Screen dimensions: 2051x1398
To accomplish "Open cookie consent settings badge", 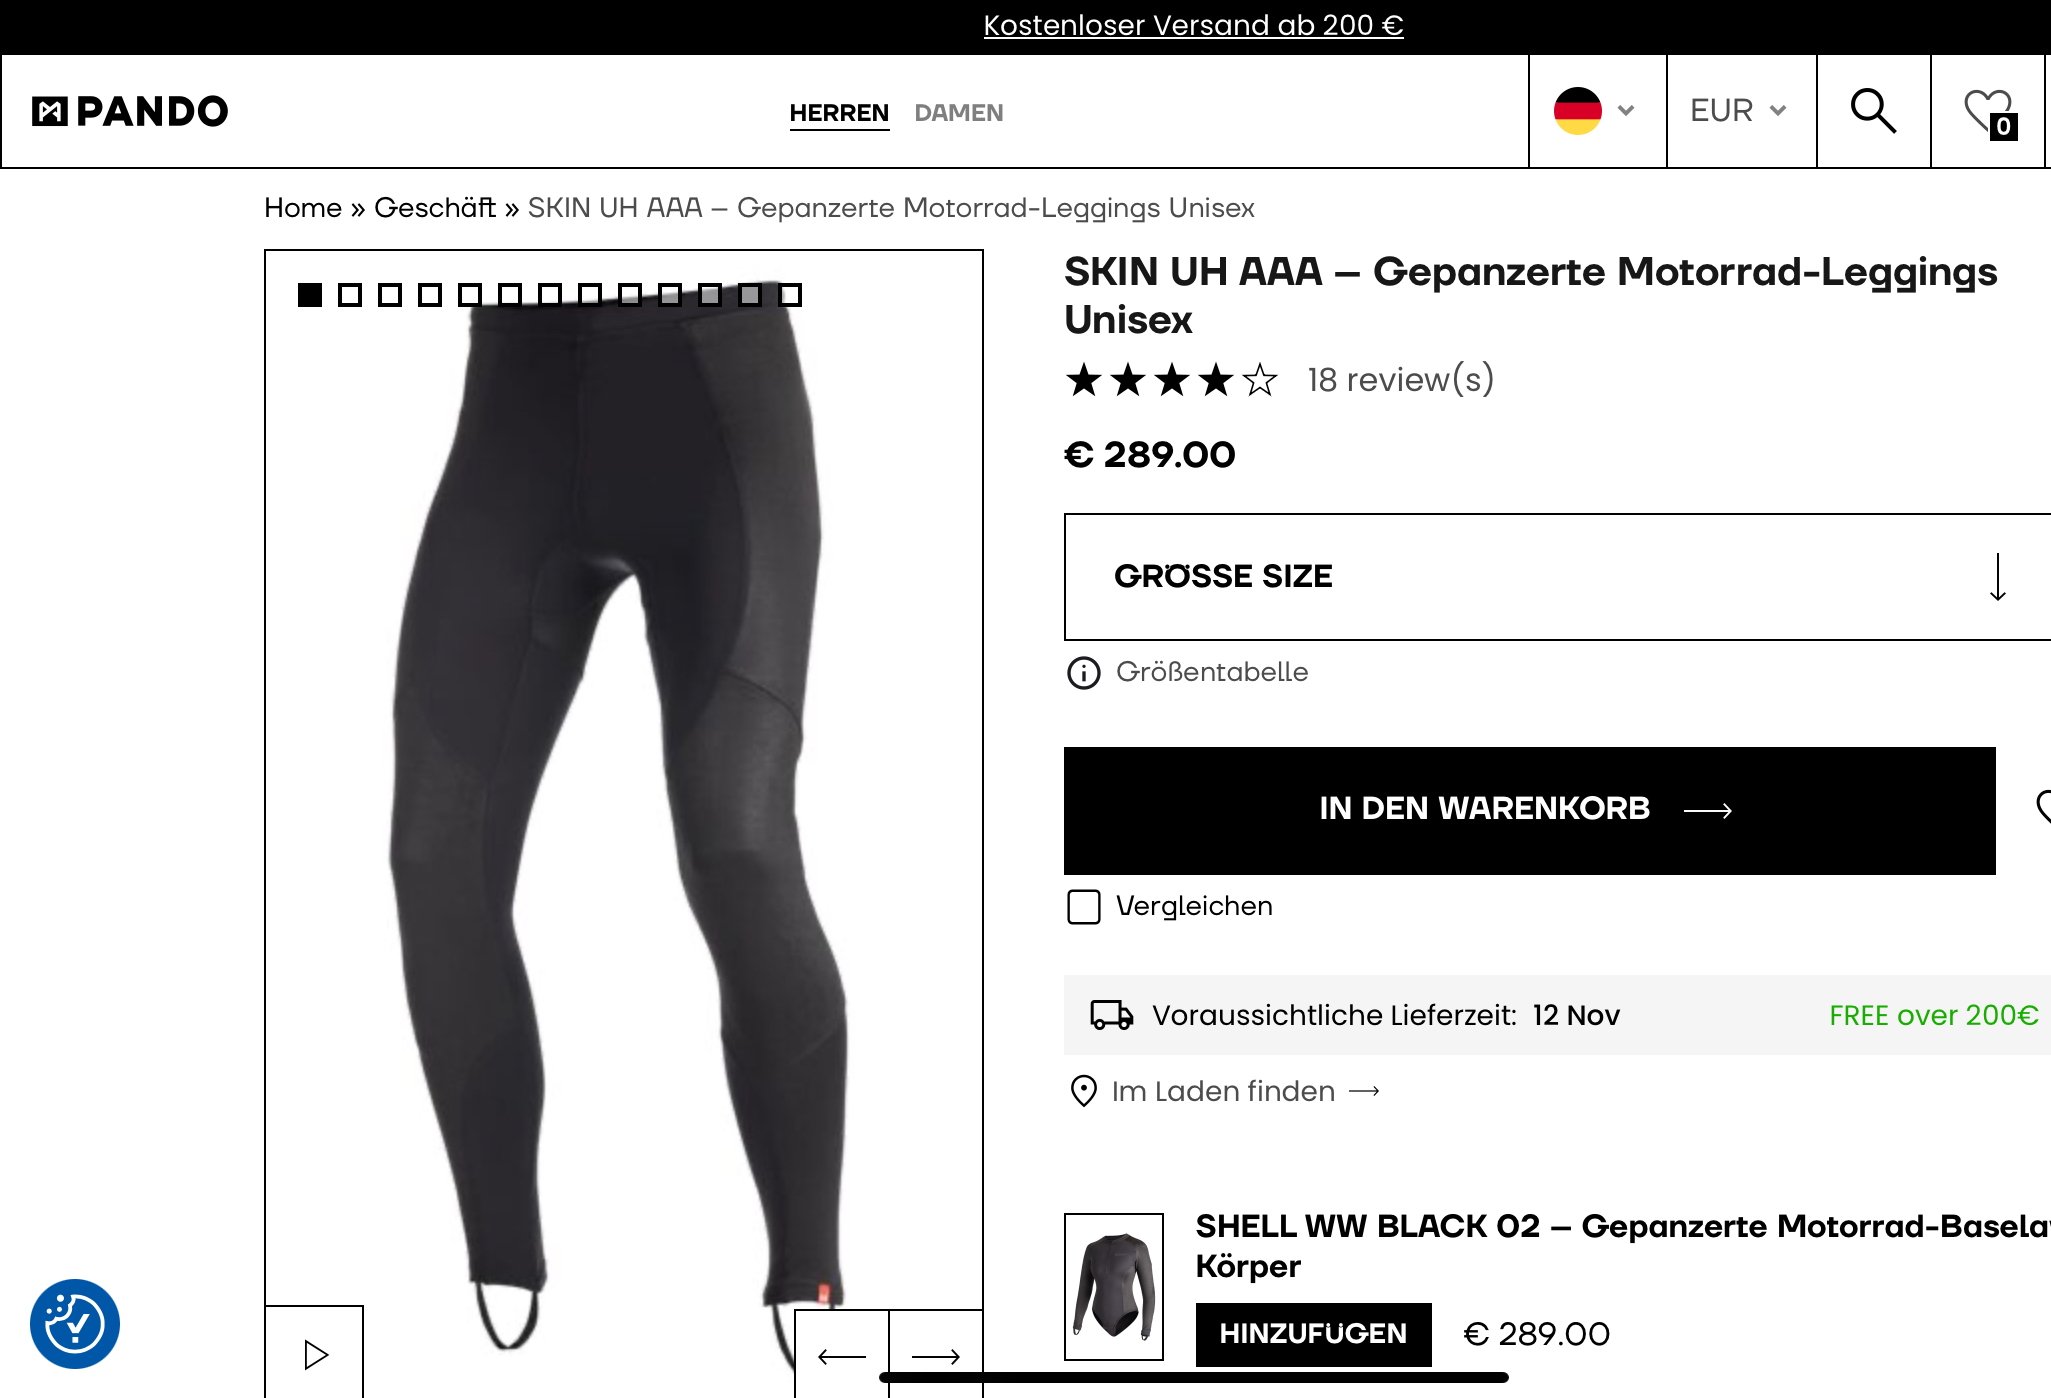I will coord(75,1323).
